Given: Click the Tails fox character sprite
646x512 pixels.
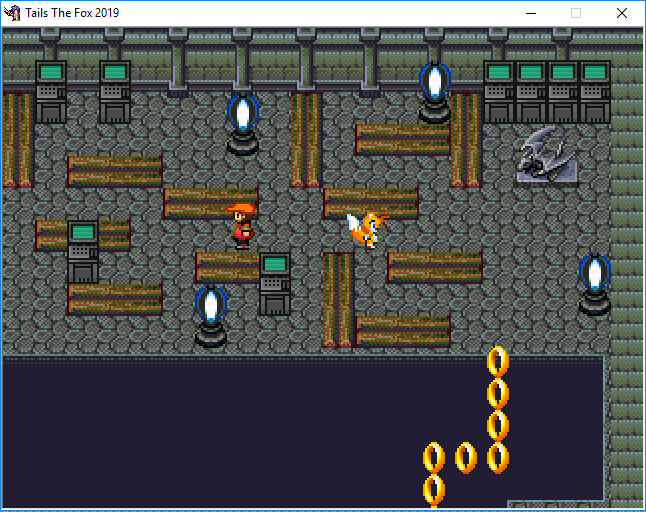Looking at the screenshot, I should 367,230.
